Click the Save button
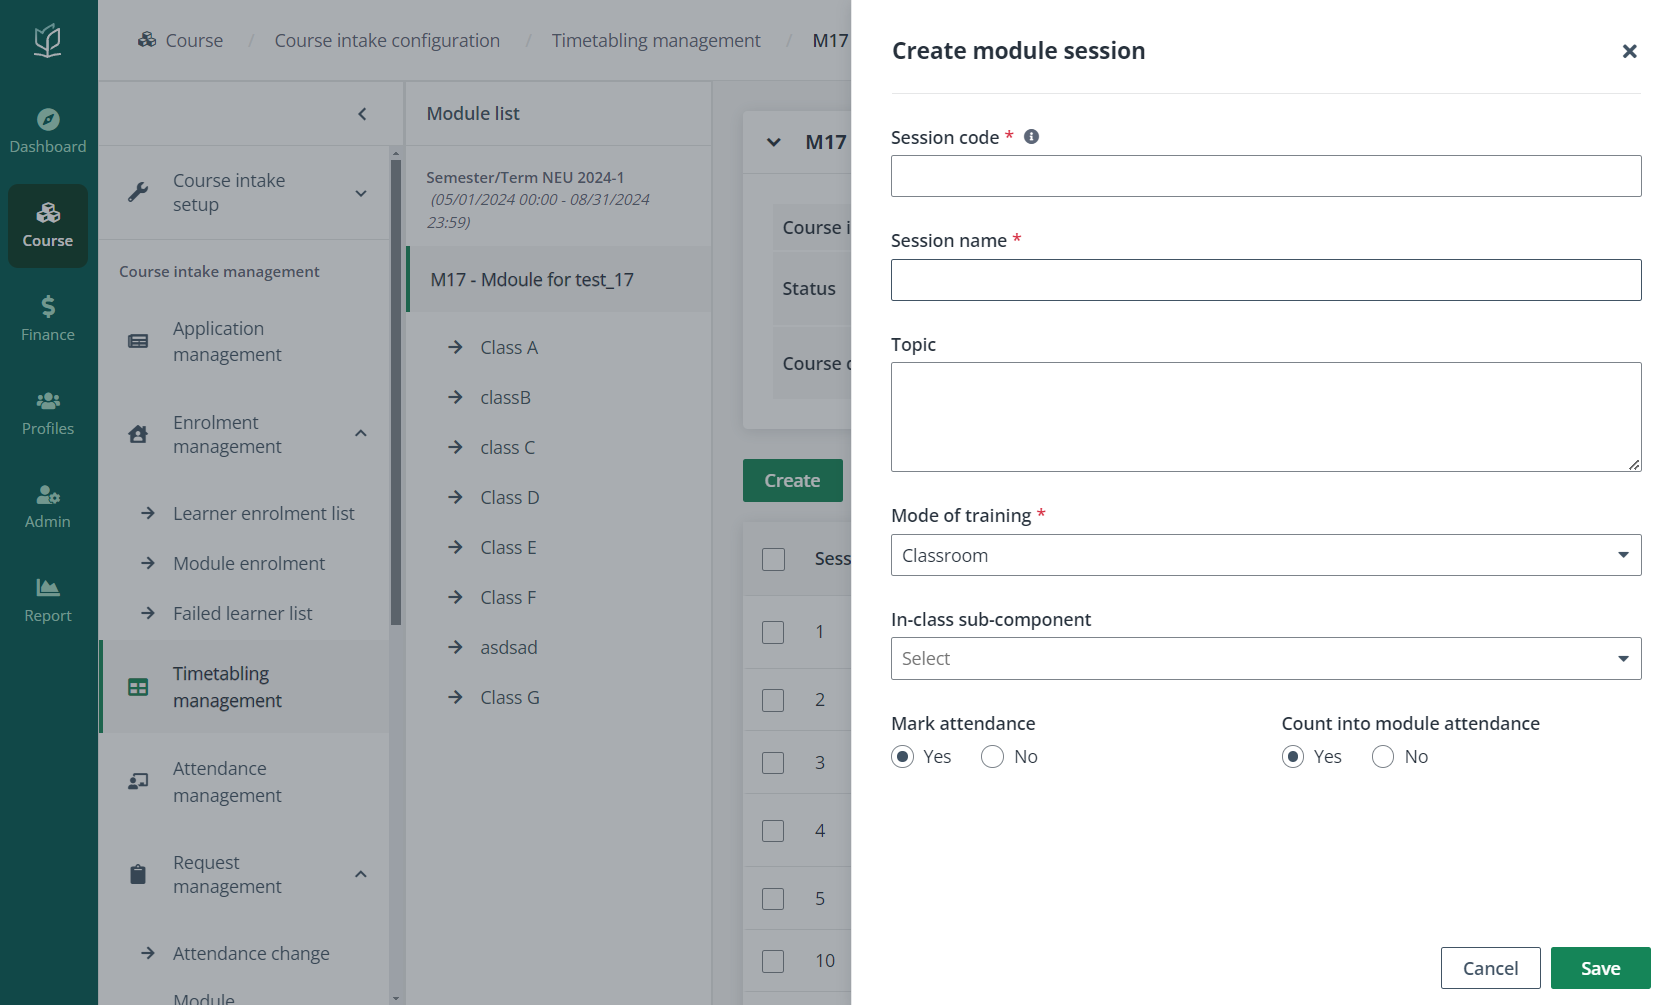This screenshot has height=1005, width=1677. click(1600, 968)
